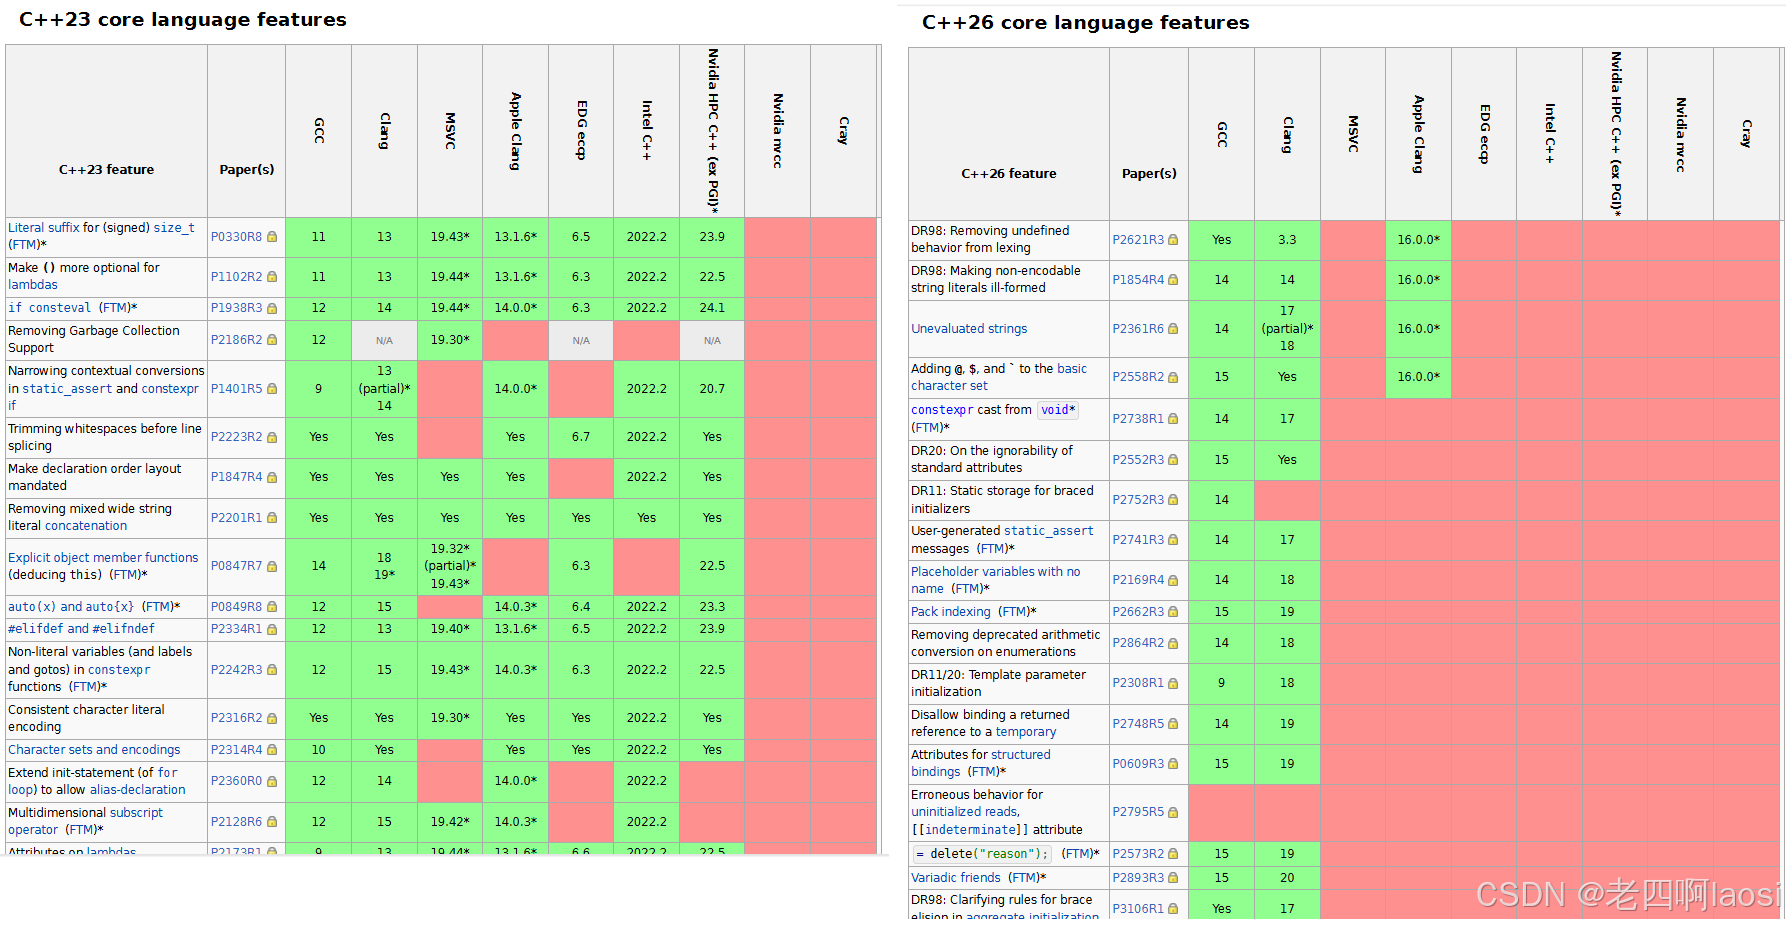Follow paper link P2314R4
Screen dimensions: 1786x925
(x=236, y=750)
